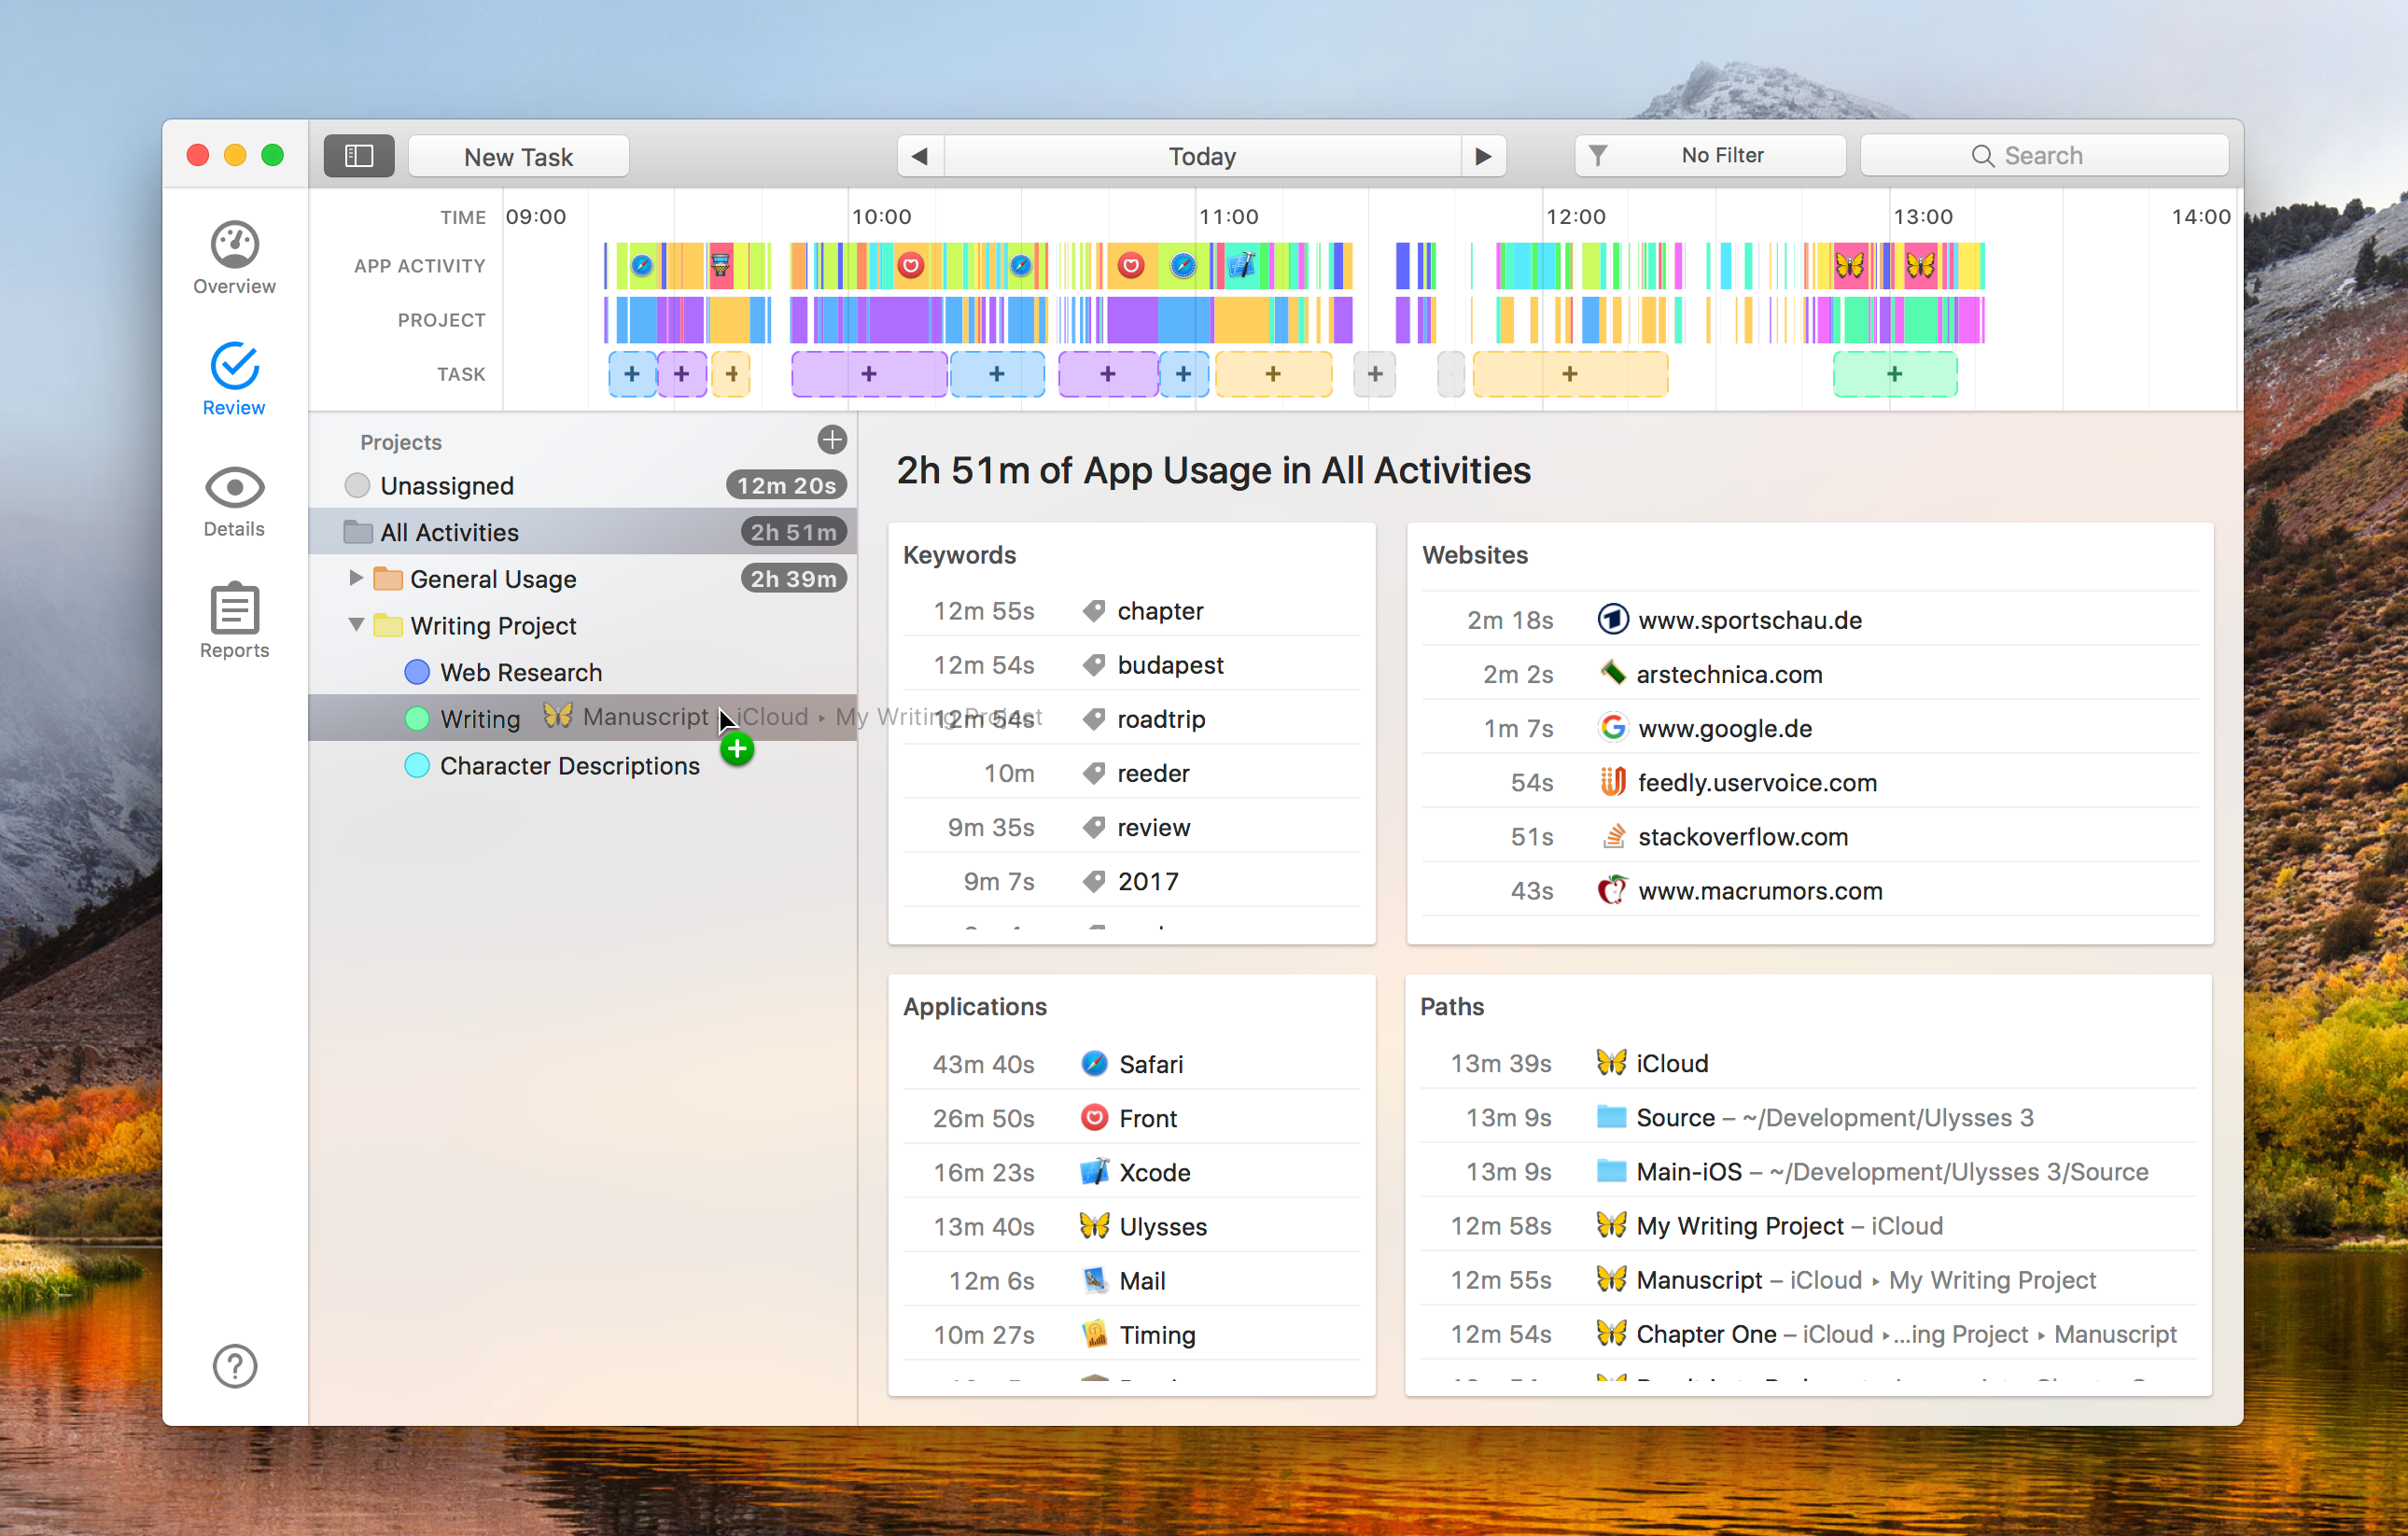Click the Websites panel heading
Viewport: 2408px width, 1536px height.
click(1475, 555)
